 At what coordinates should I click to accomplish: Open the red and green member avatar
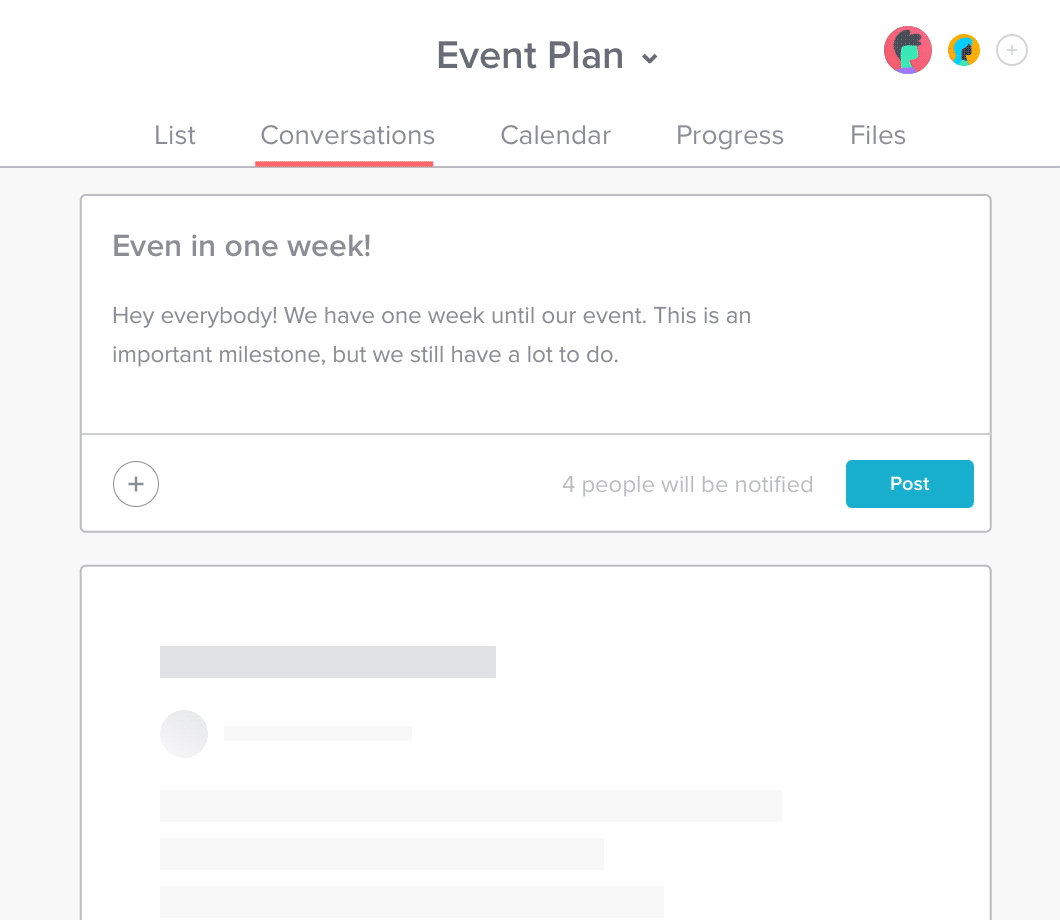pos(907,50)
